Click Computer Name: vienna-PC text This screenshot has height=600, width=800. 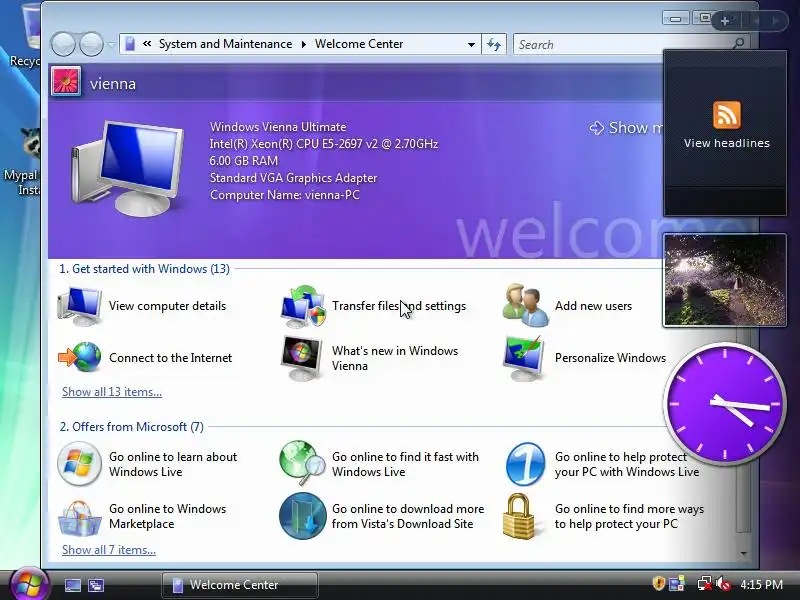285,195
